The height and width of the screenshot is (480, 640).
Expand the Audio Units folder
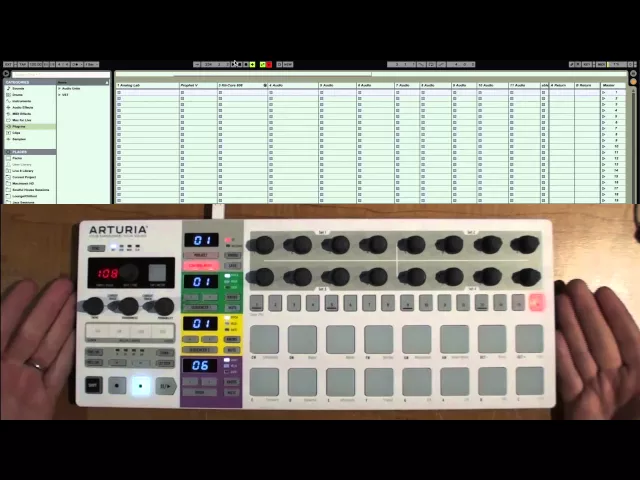point(60,89)
